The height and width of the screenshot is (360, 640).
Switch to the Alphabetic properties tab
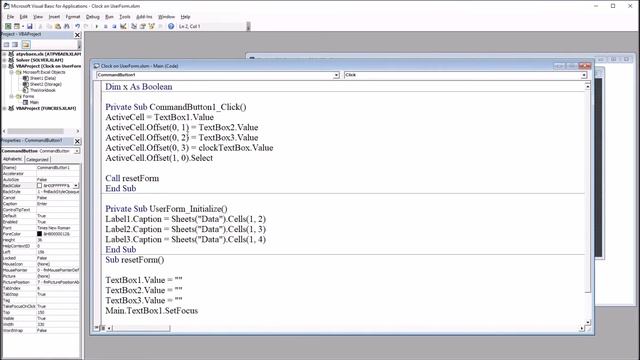click(13, 159)
